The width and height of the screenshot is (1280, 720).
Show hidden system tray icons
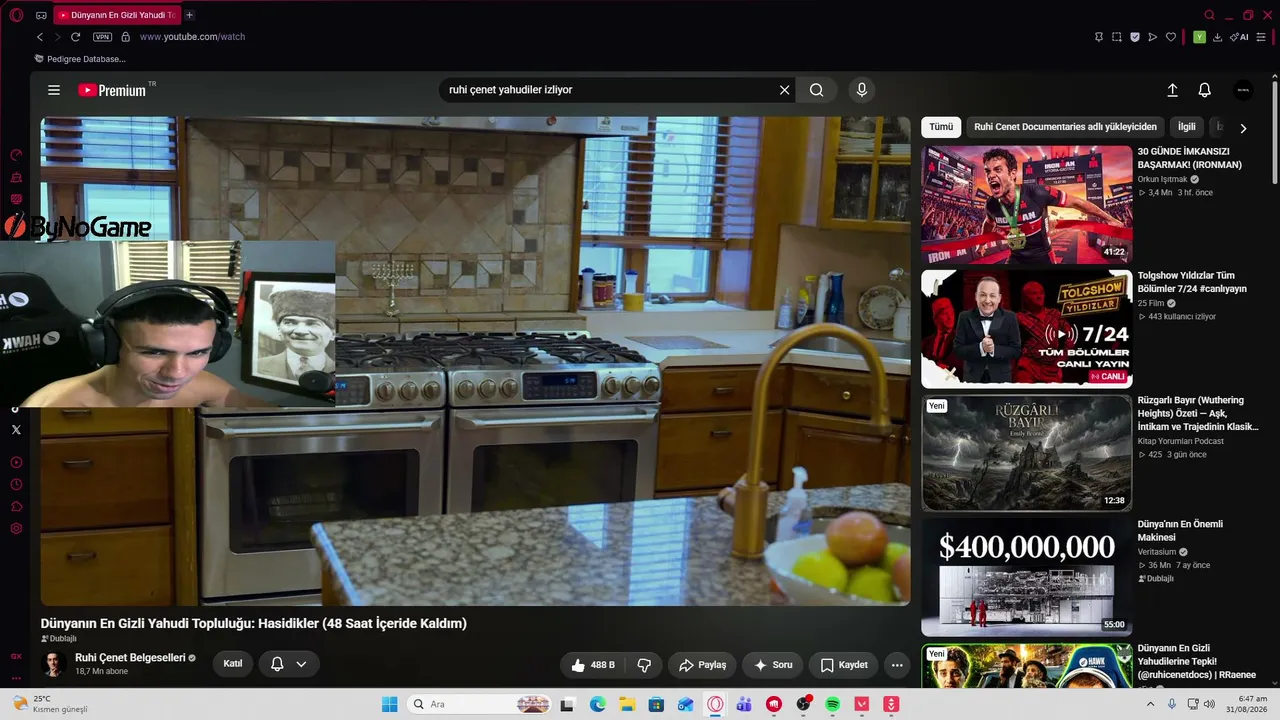[x=1150, y=705]
